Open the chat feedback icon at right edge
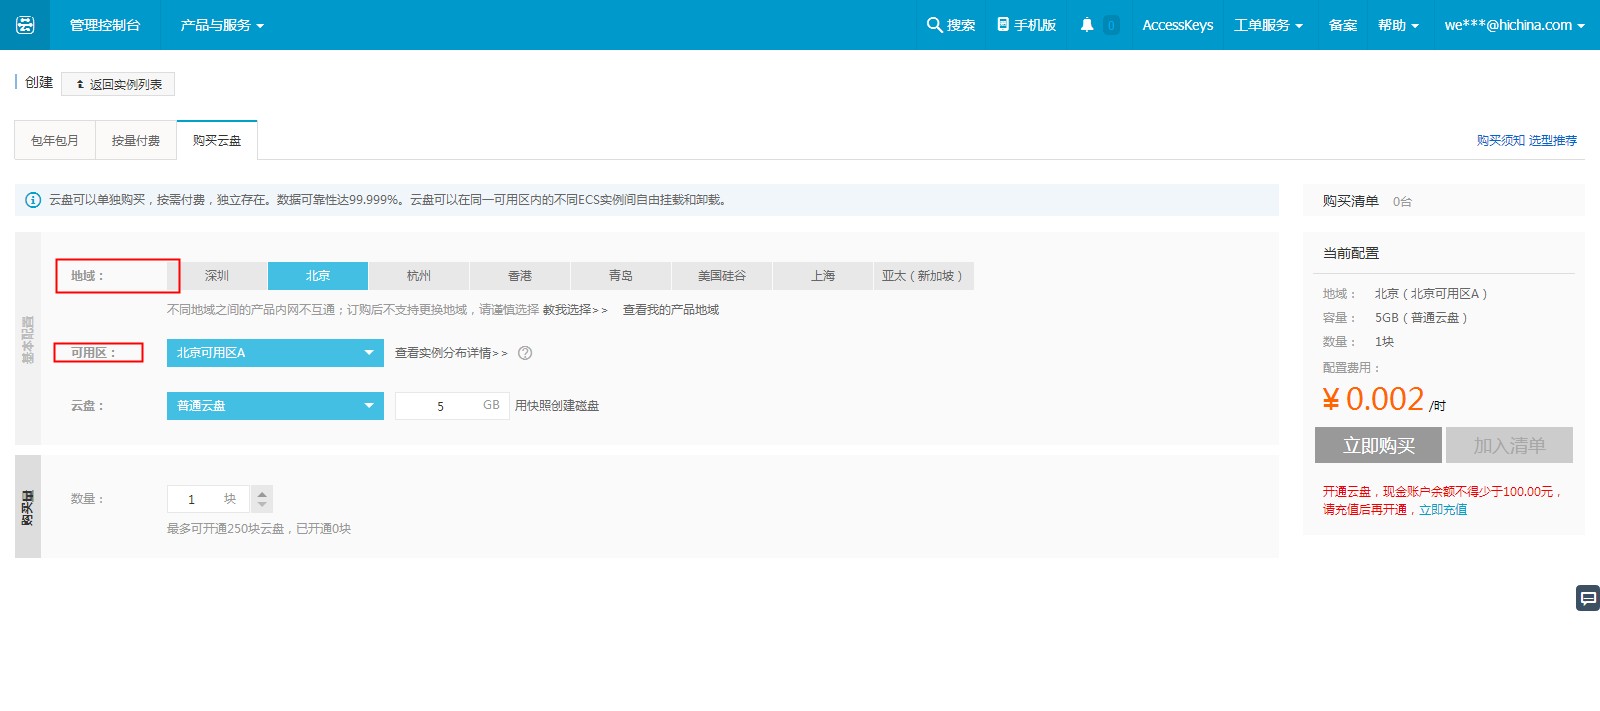 click(1587, 598)
